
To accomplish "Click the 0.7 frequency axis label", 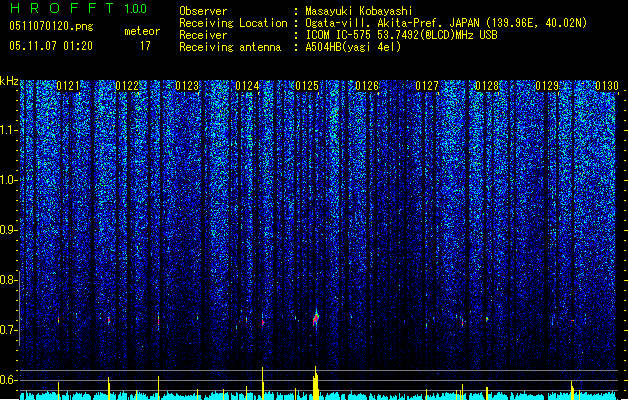I will (8, 330).
